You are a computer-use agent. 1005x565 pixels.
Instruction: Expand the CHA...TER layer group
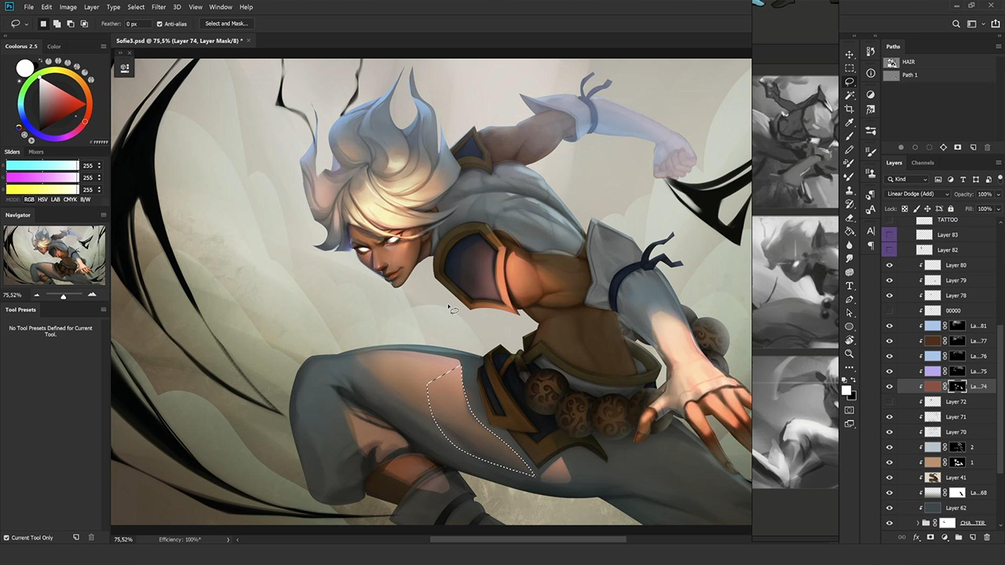[x=917, y=523]
